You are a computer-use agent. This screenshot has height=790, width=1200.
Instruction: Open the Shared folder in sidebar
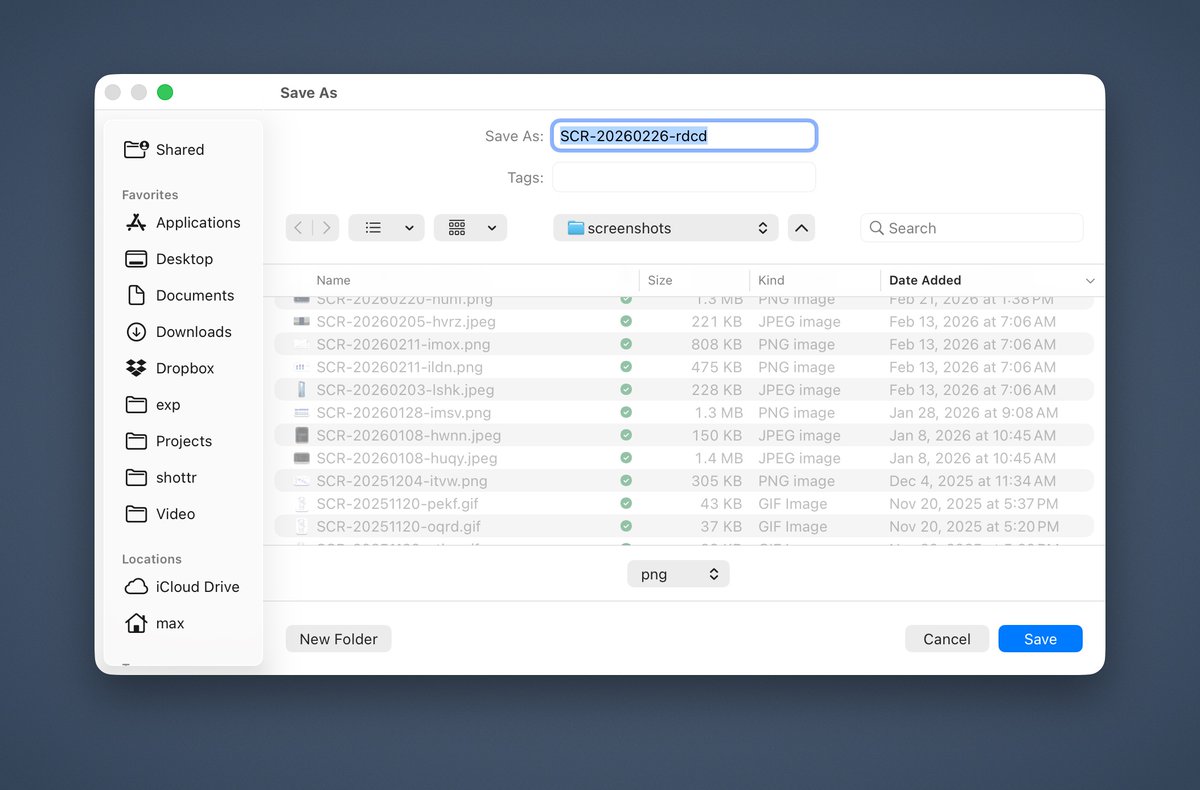pyautogui.click(x=164, y=150)
